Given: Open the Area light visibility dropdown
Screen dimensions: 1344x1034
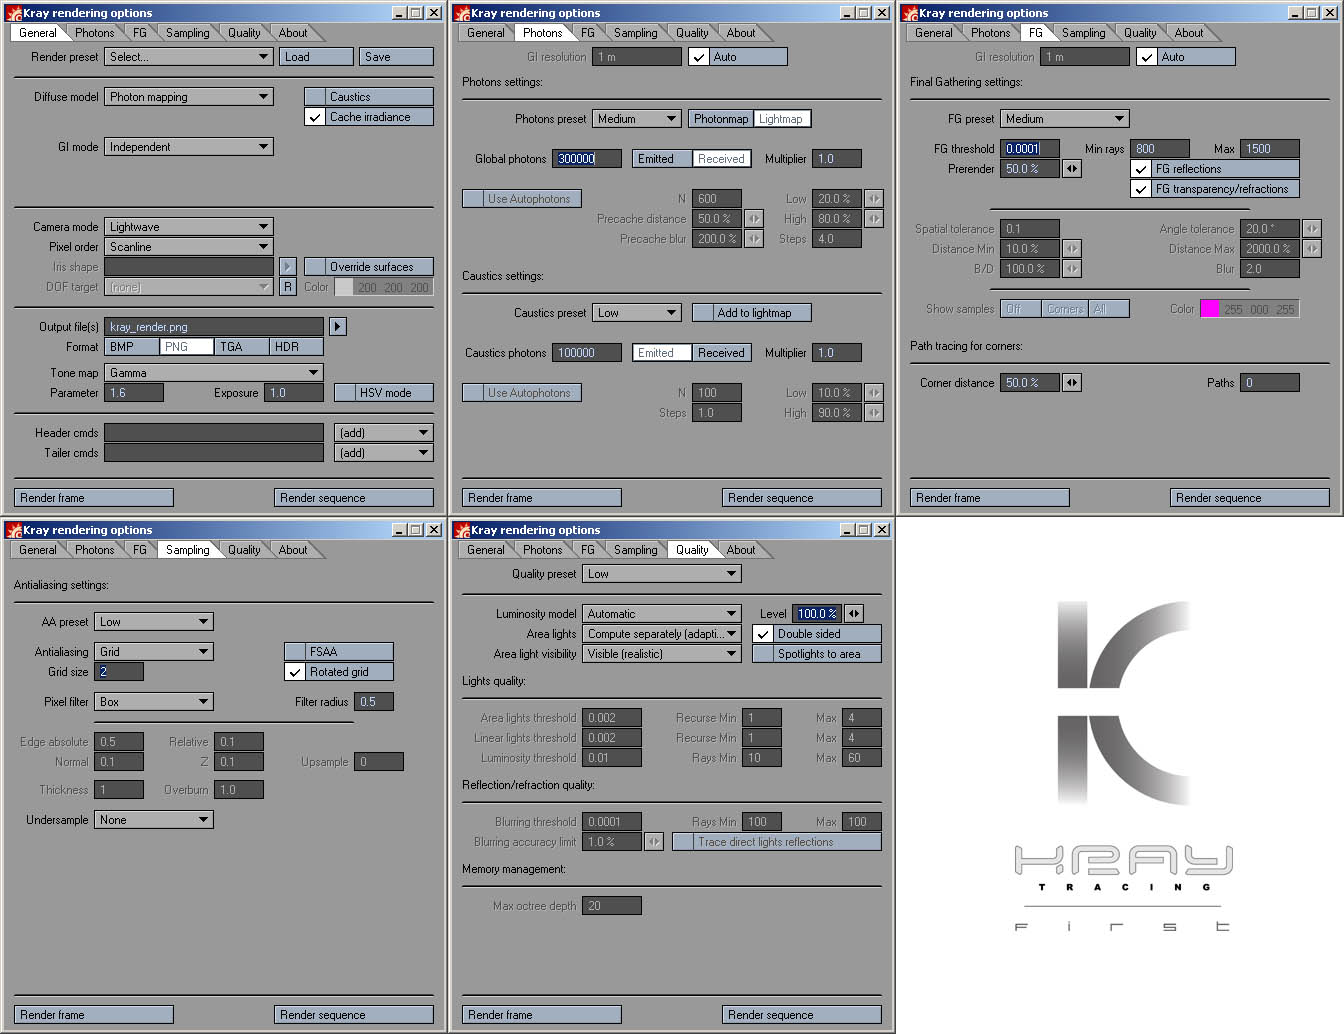Looking at the screenshot, I should pyautogui.click(x=662, y=653).
